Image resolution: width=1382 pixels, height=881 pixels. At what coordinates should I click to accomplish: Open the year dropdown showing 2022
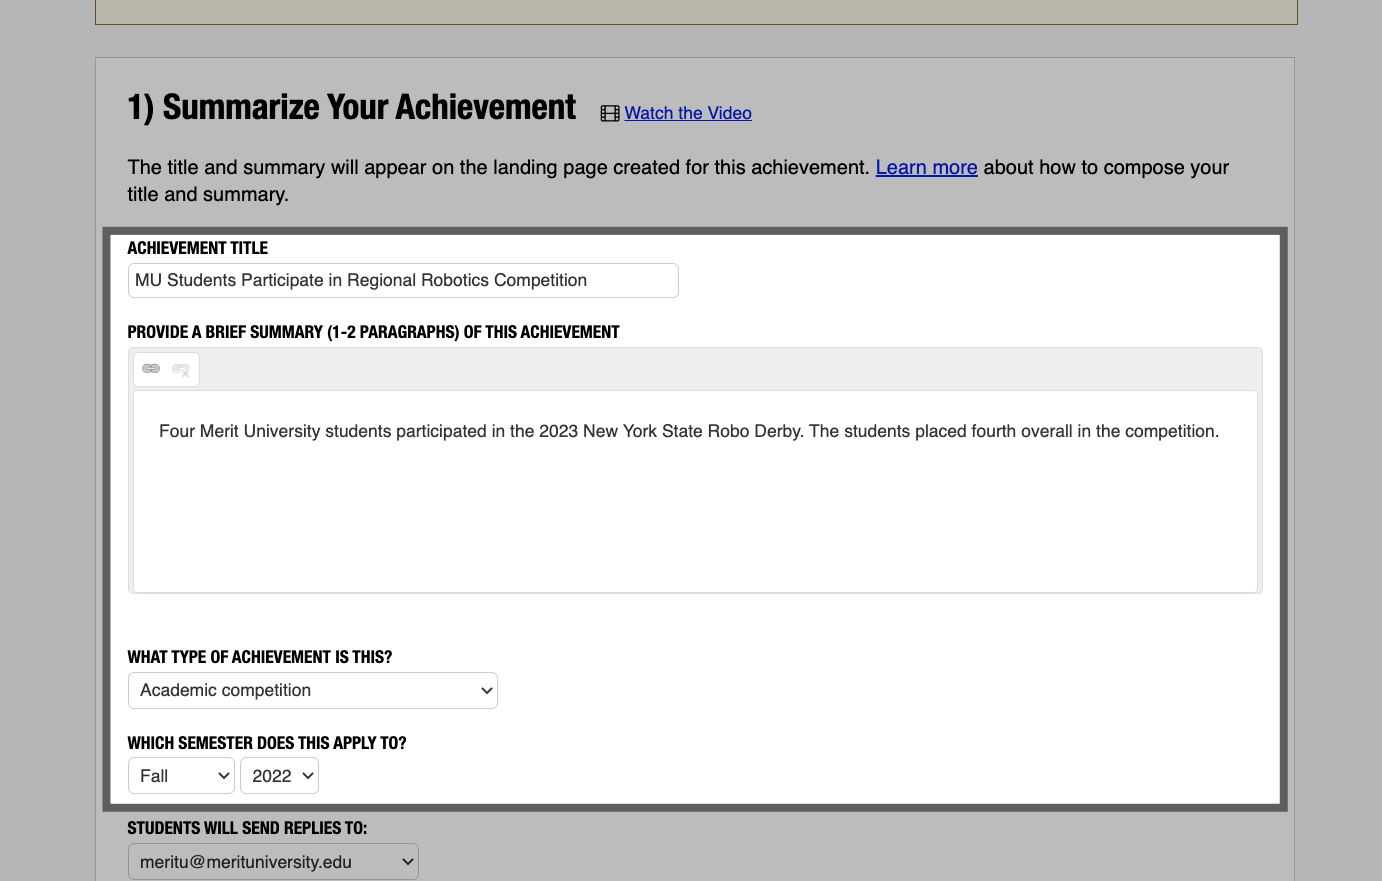point(279,775)
